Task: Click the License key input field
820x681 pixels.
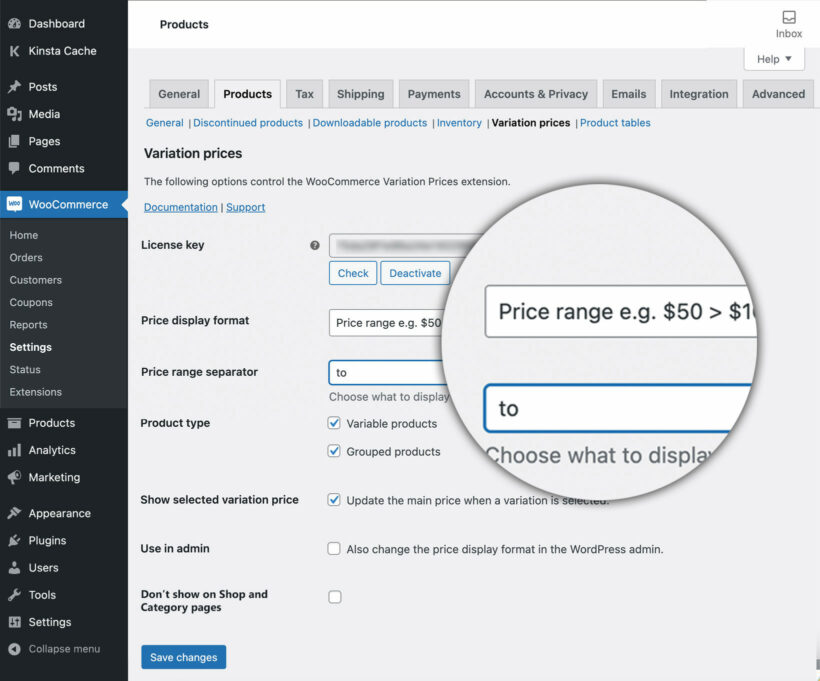Action: [x=403, y=245]
